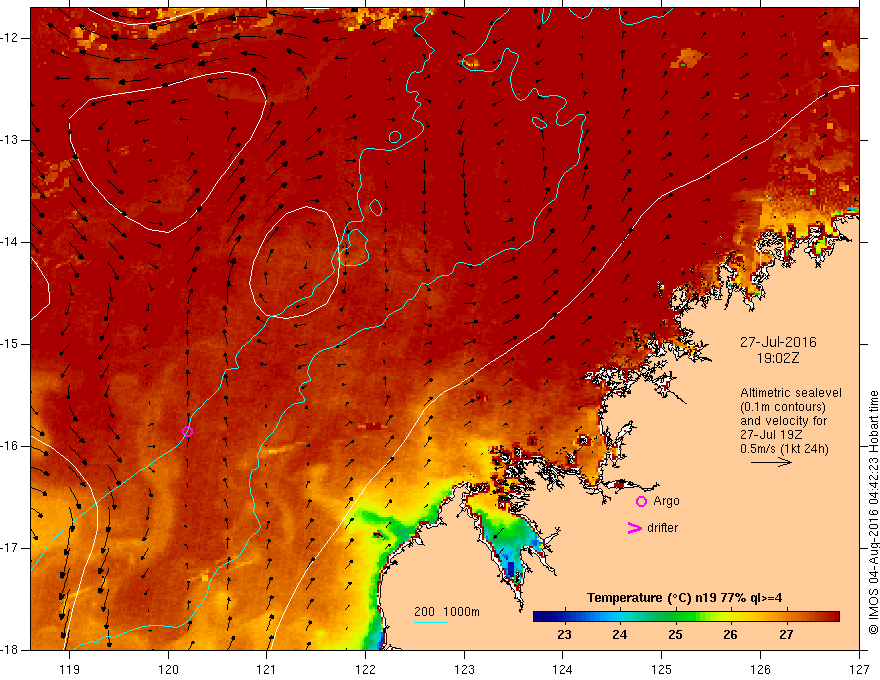The width and height of the screenshot is (880, 680).
Task: Click the 'drifter' legend label
Action: click(662, 528)
